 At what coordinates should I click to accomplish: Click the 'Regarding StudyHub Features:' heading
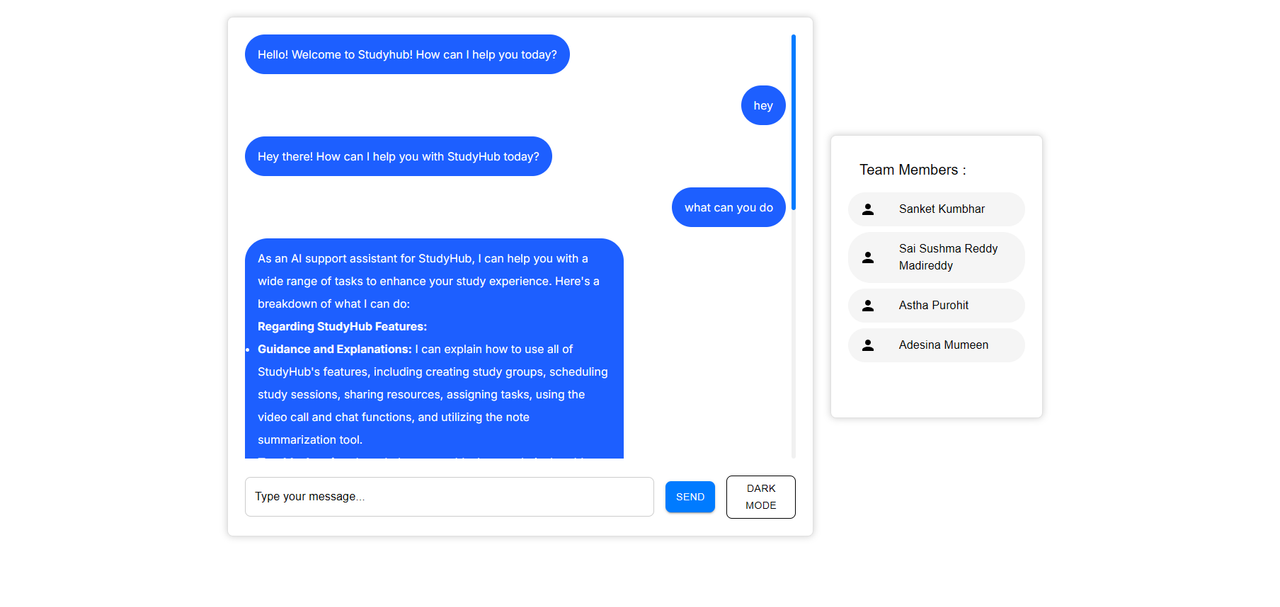pos(342,326)
